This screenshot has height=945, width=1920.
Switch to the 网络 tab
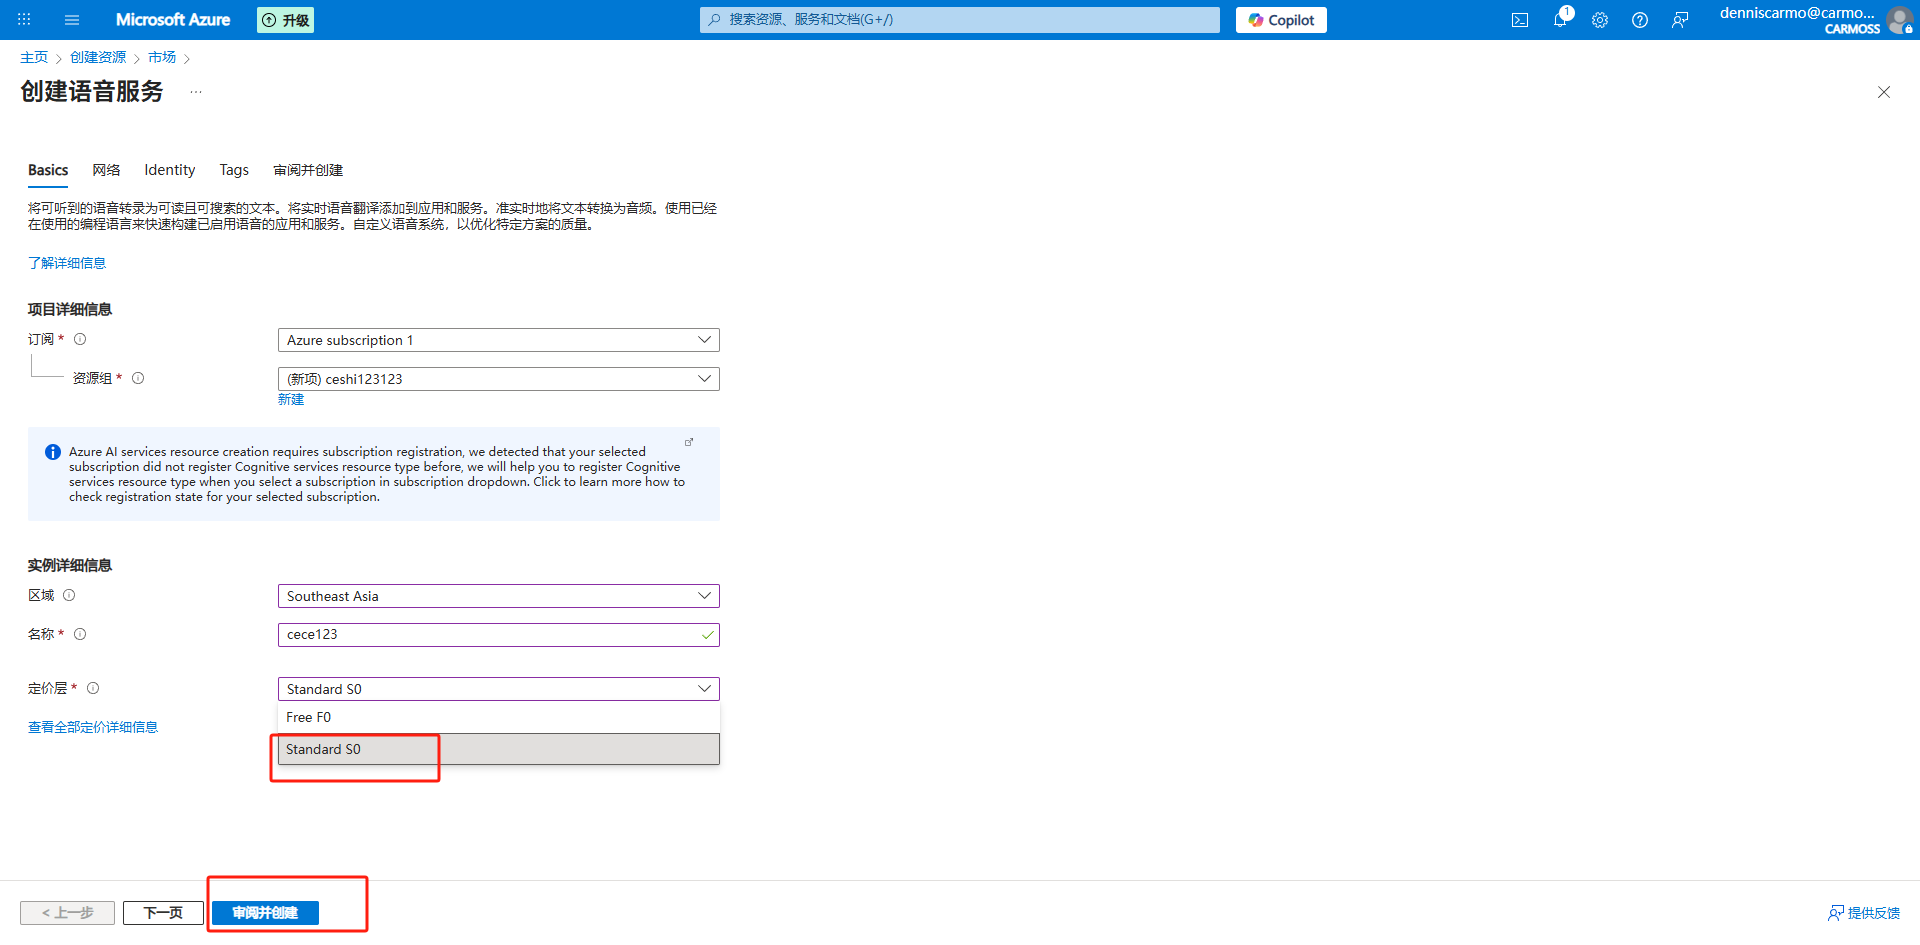pyautogui.click(x=106, y=170)
